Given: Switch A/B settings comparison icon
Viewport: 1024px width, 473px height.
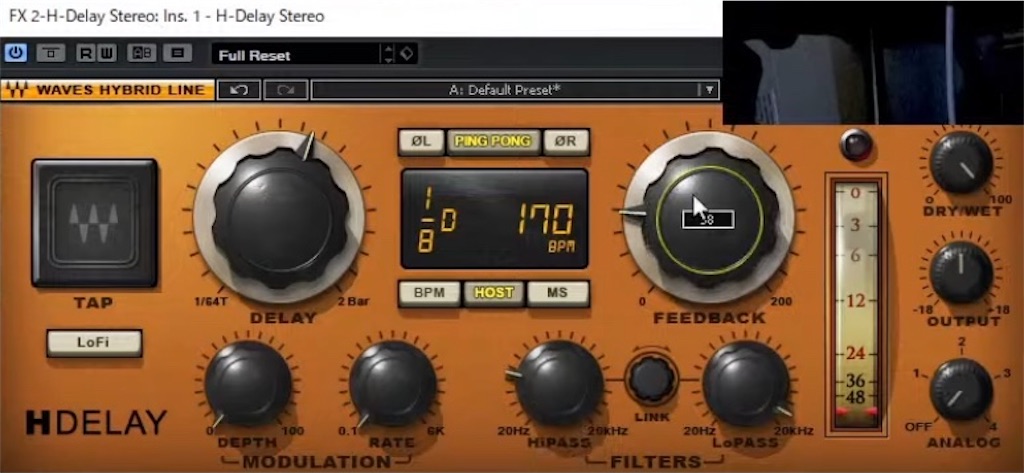Looking at the screenshot, I should pos(142,53).
